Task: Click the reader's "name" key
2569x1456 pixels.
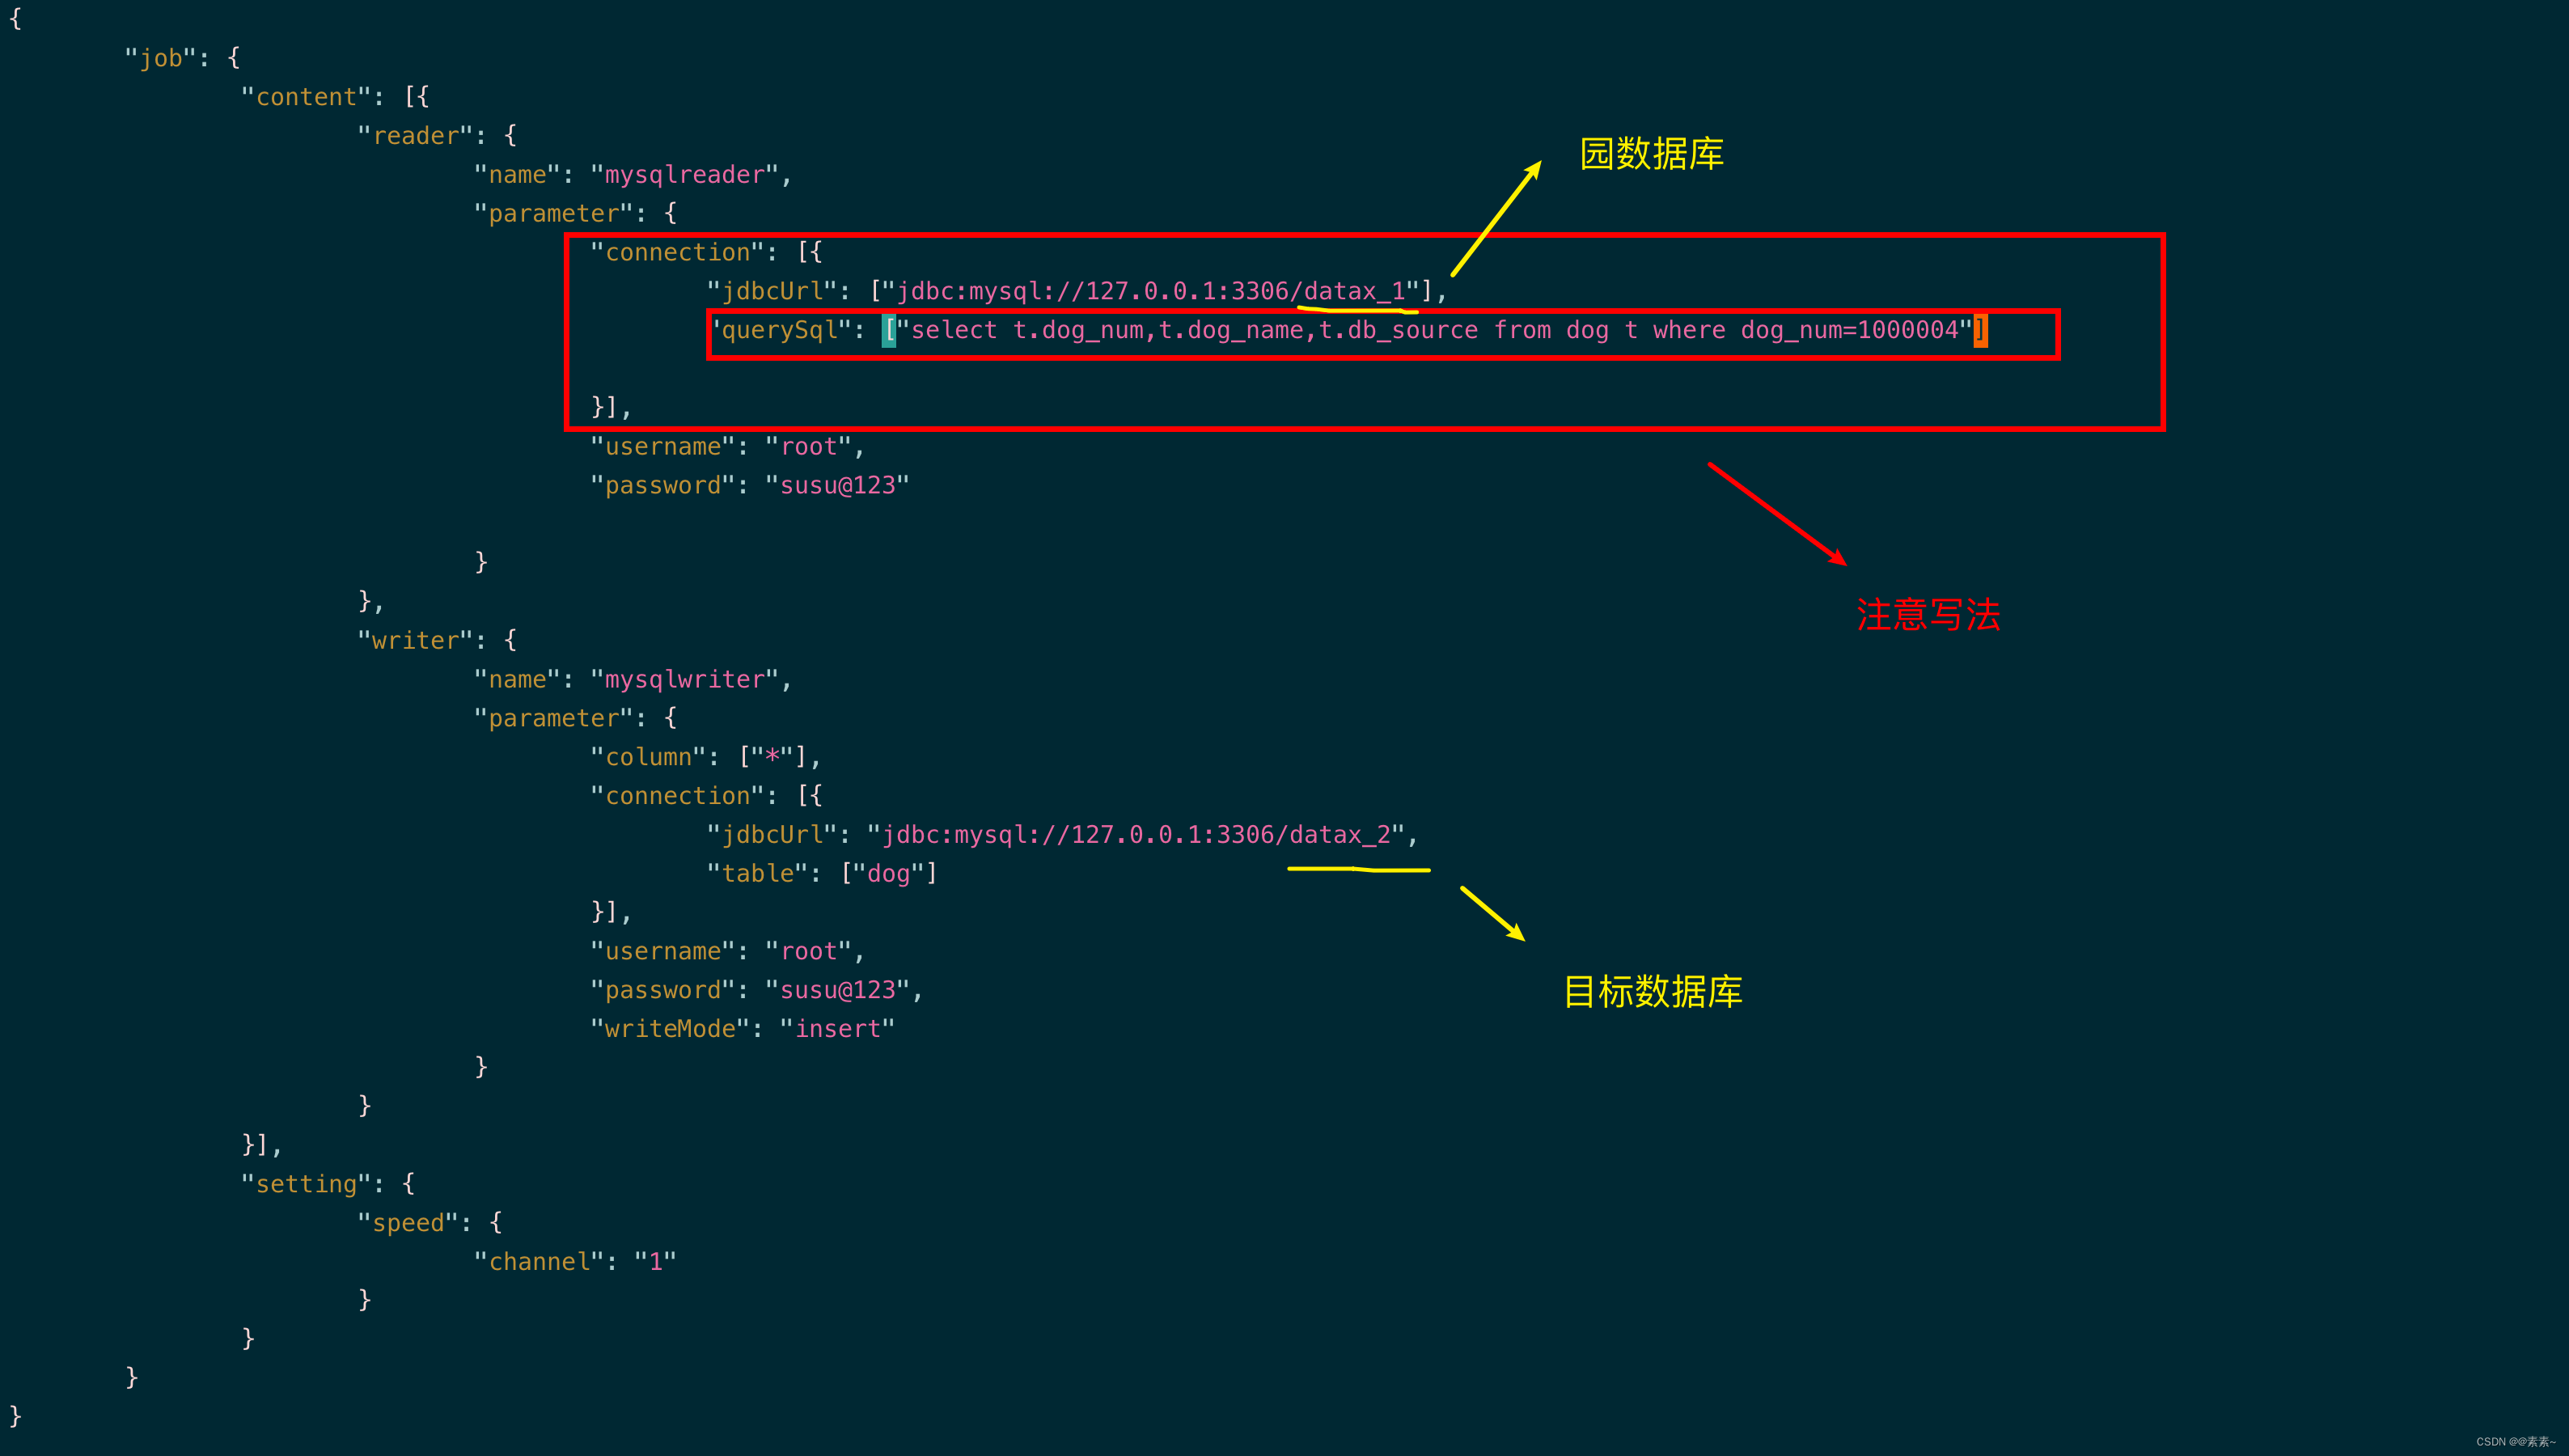Action: coord(517,175)
